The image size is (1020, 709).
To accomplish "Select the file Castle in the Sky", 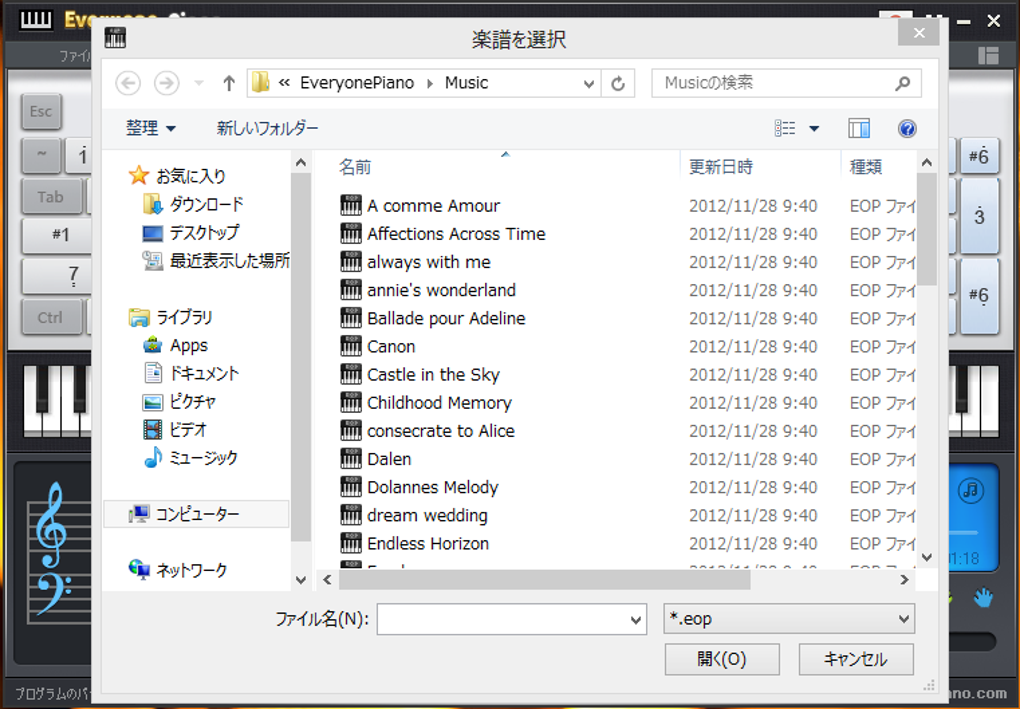I will point(433,375).
